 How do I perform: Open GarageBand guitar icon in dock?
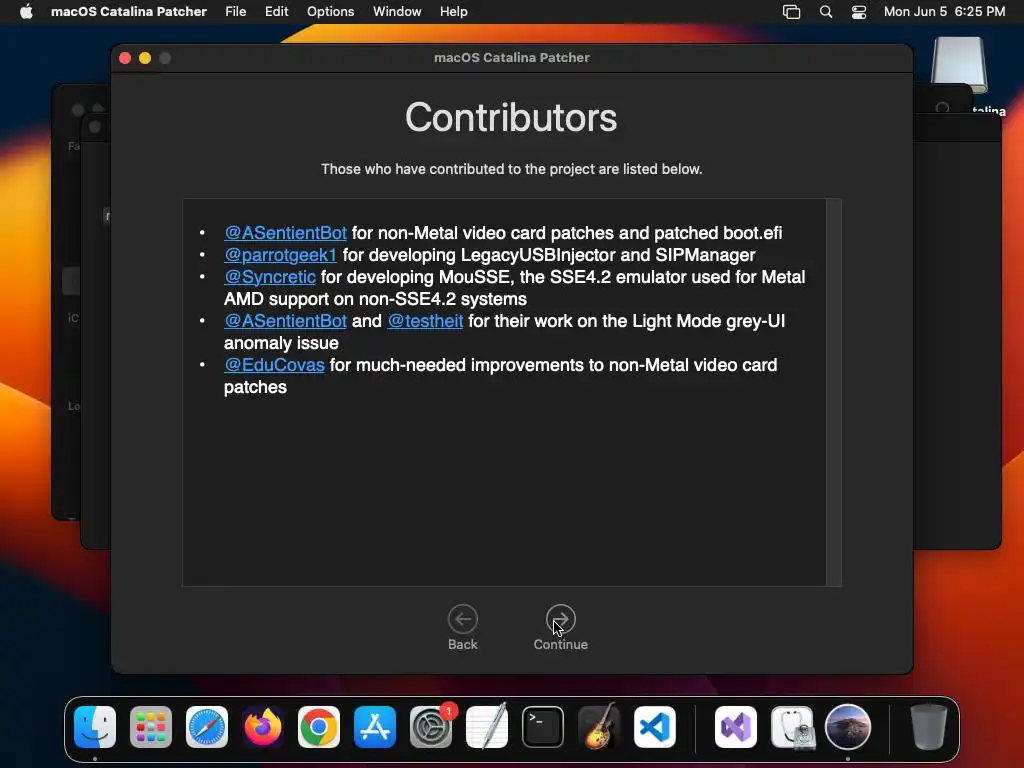coord(599,727)
